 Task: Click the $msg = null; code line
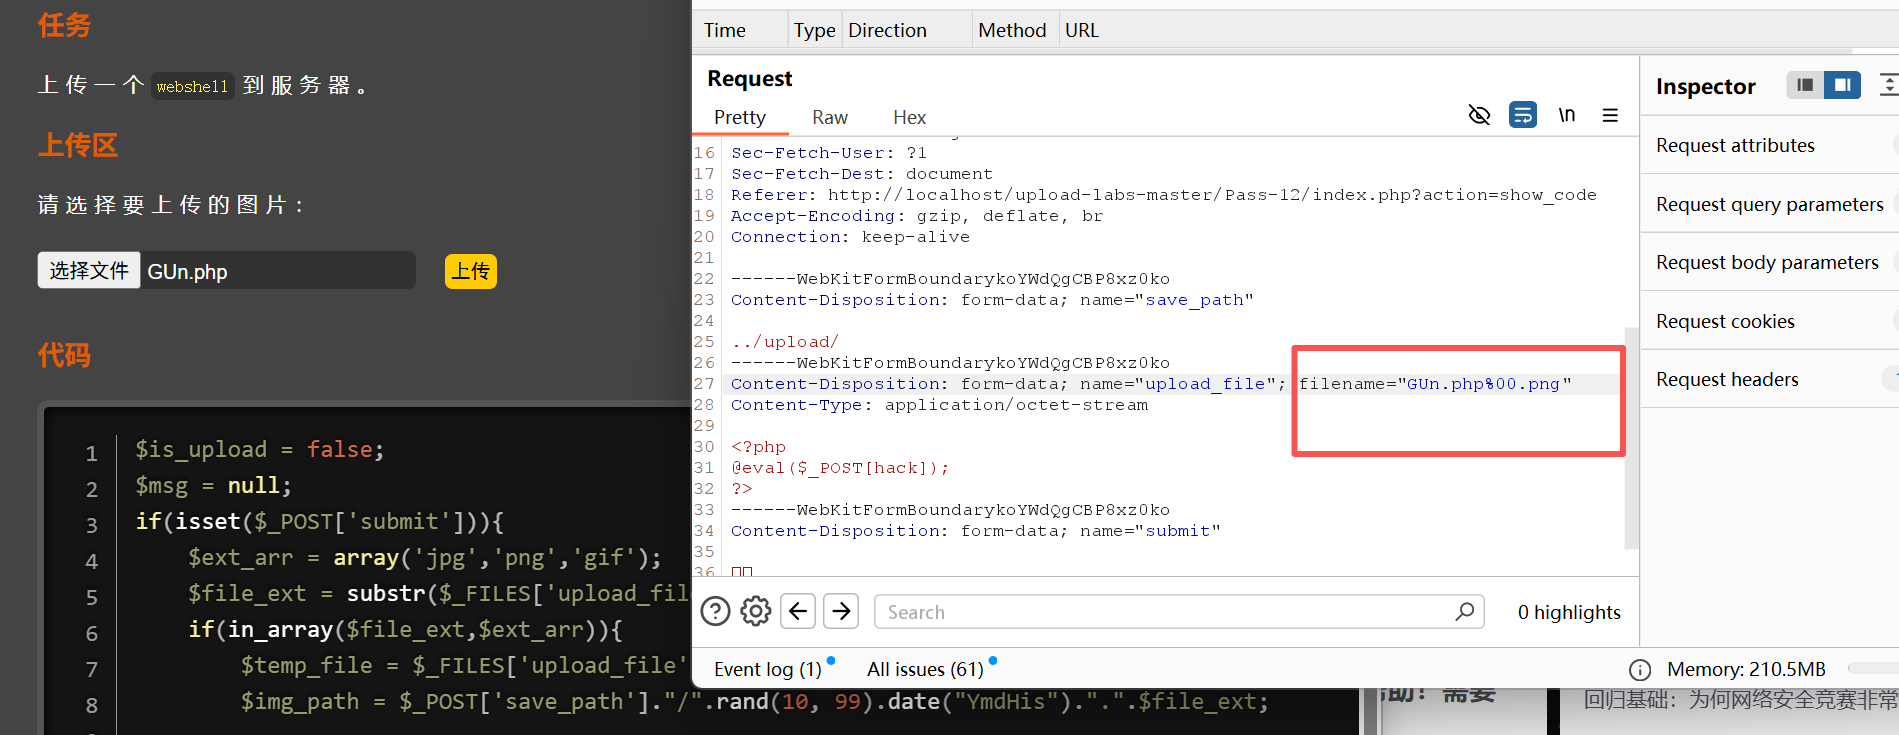pyautogui.click(x=213, y=486)
